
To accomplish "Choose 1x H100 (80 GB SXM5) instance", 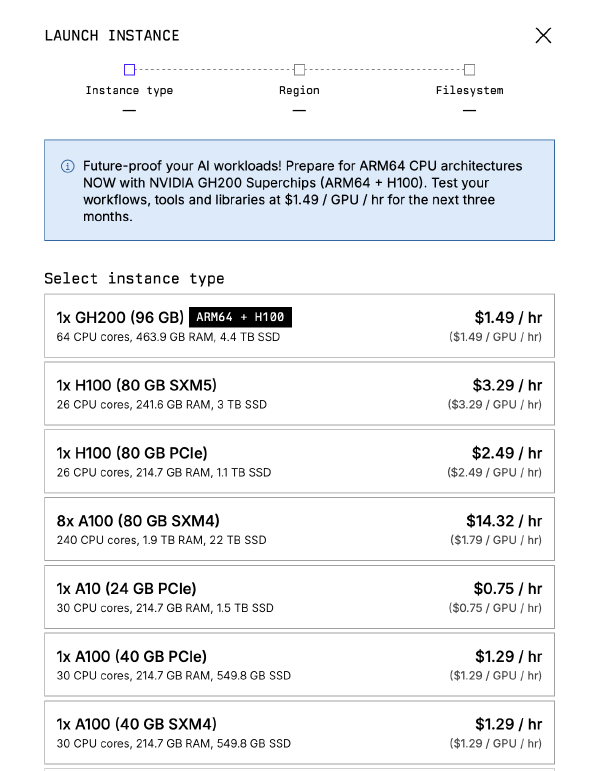I will pos(300,393).
